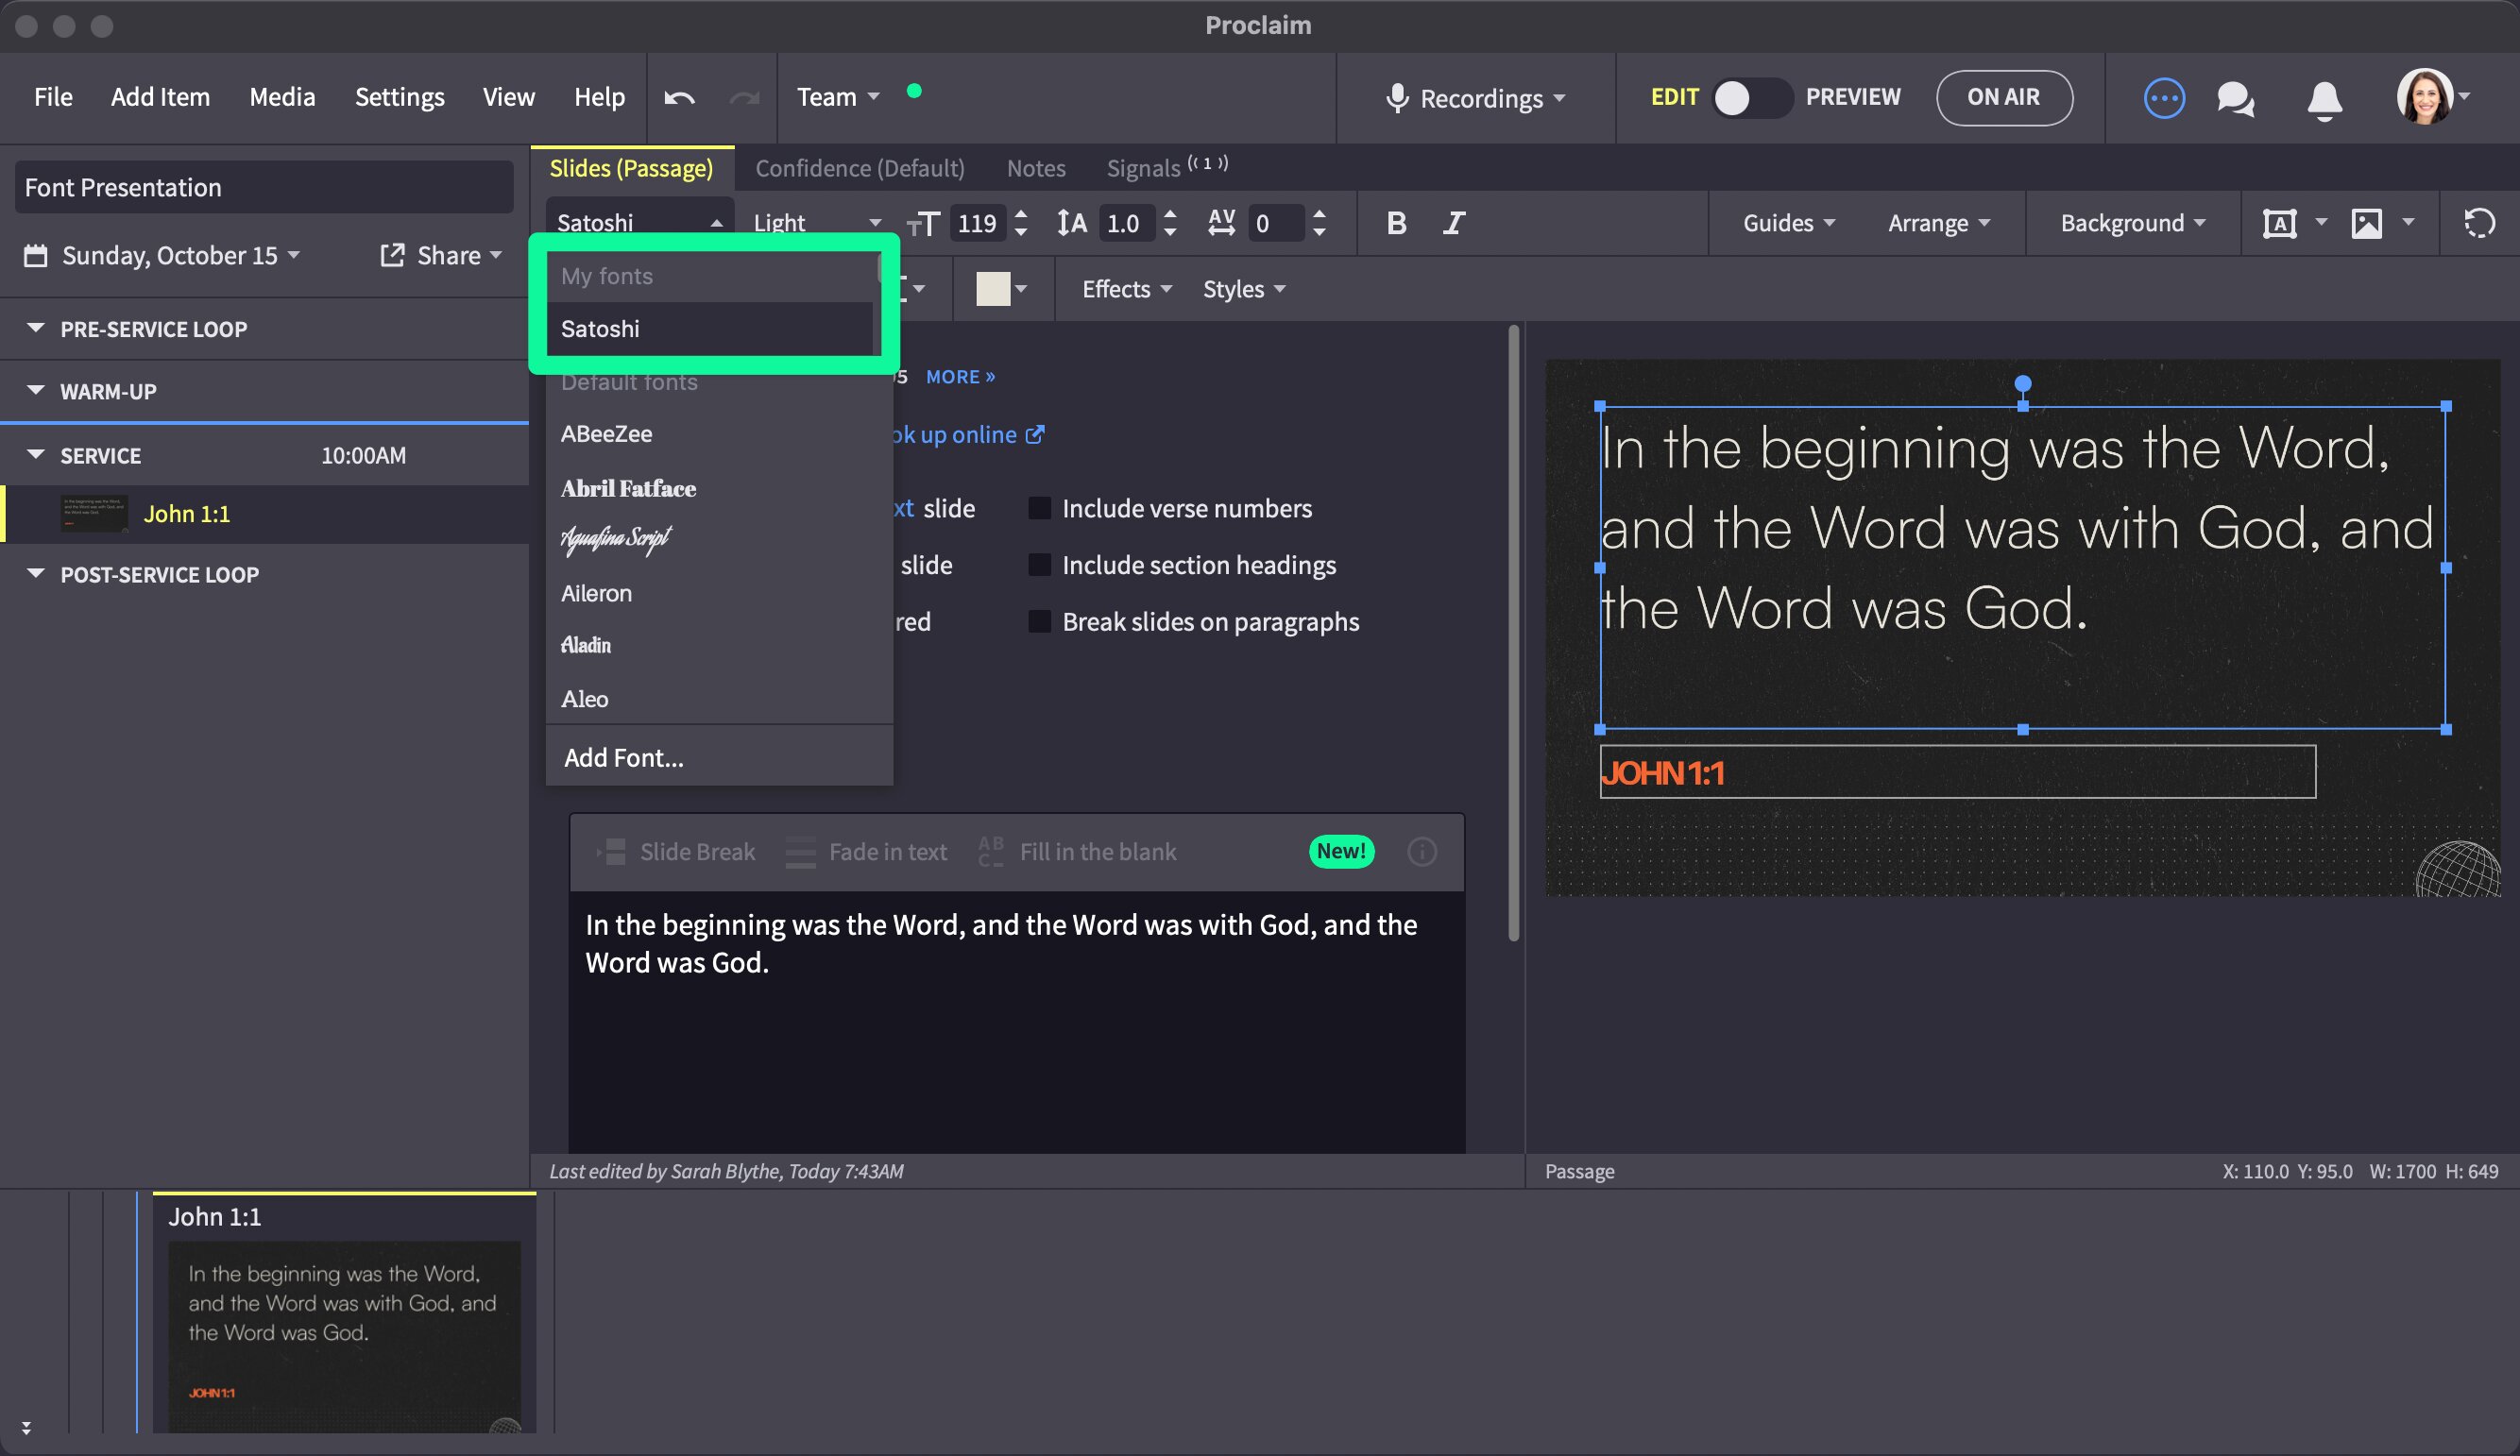Open the File menu
This screenshot has height=1456, width=2520.
coord(53,97)
